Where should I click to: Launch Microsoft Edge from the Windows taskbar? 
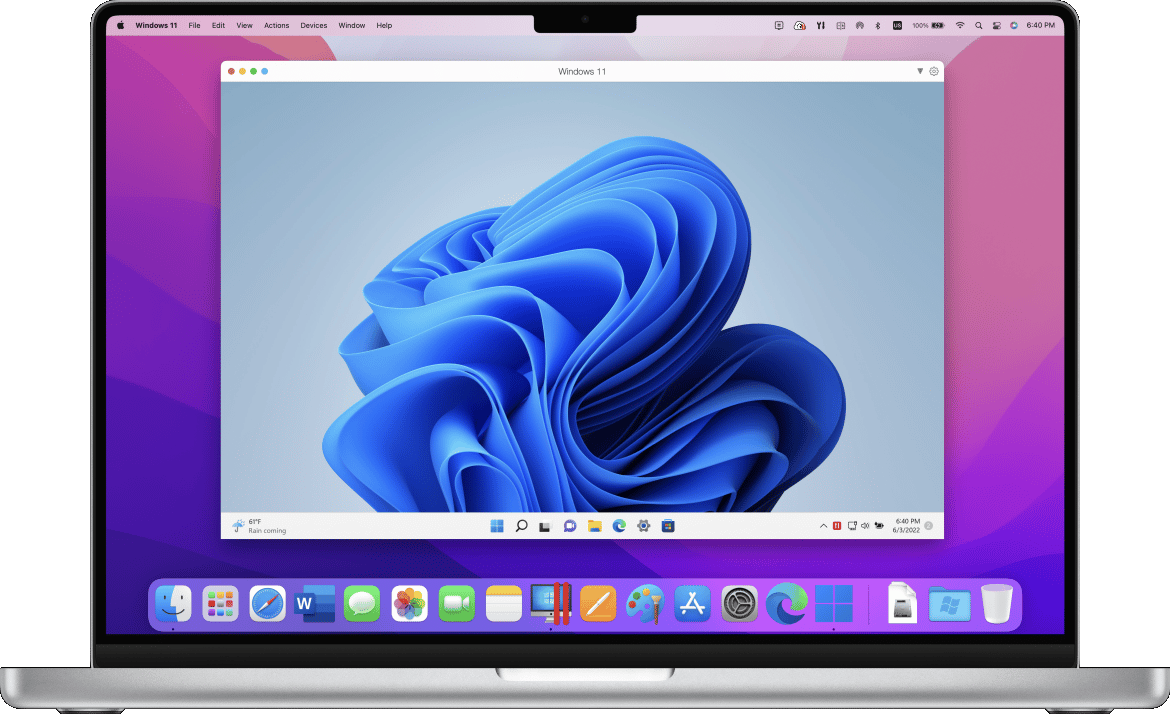coord(618,525)
